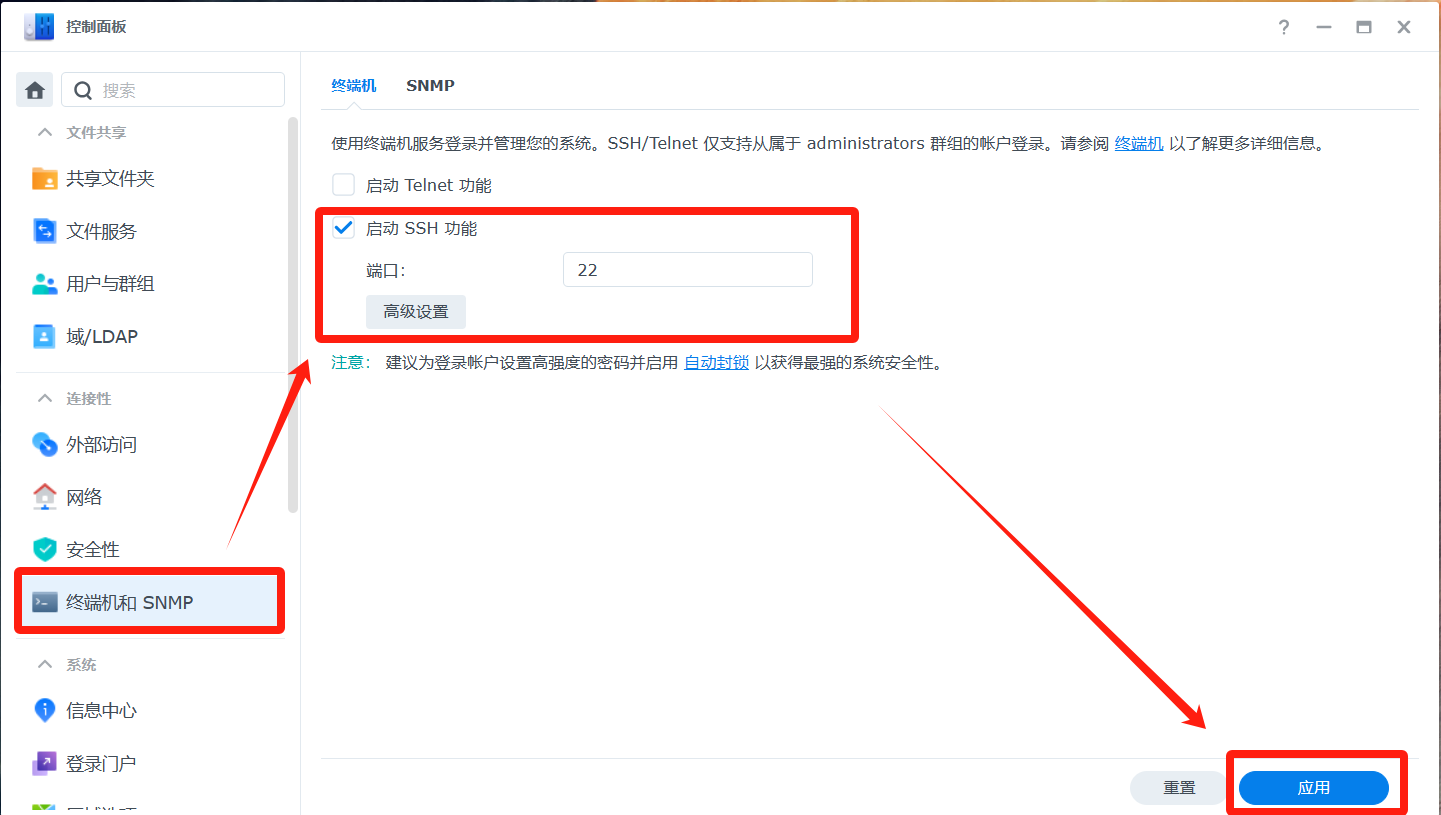Open 域/LDAP domain icon
Viewport: 1441px width, 815px height.
click(x=45, y=337)
